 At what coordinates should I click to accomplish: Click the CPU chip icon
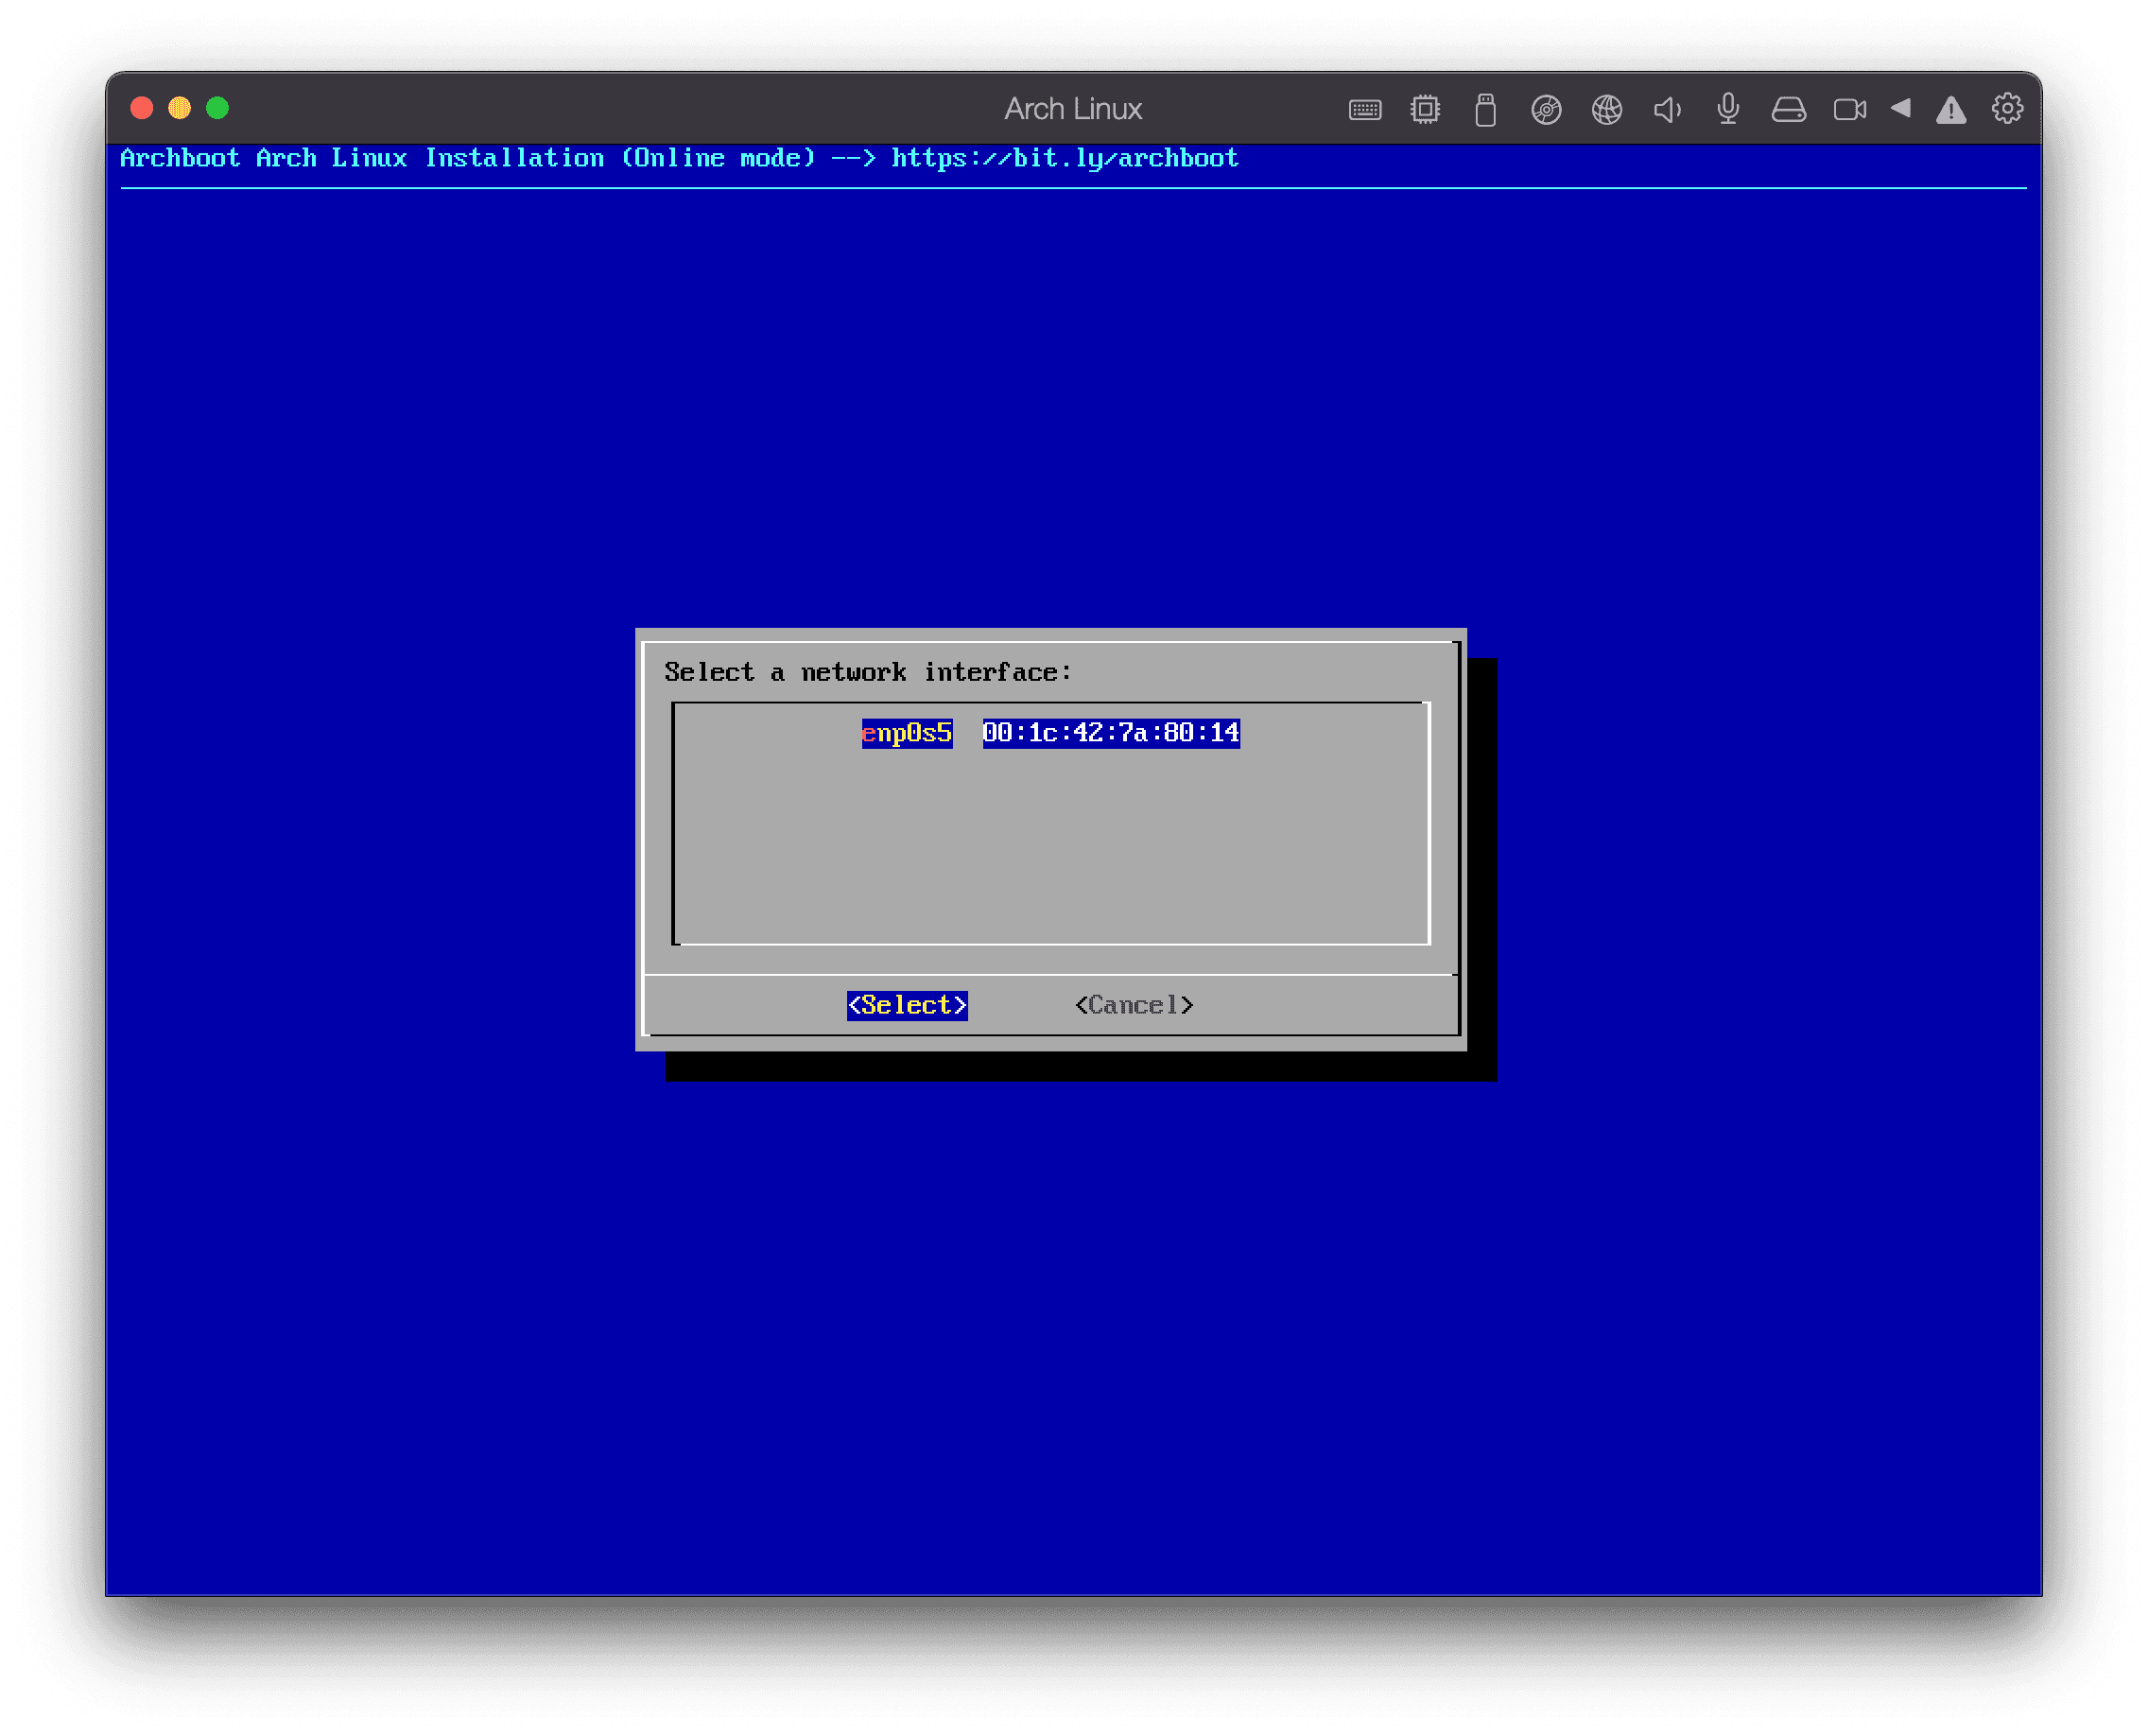1425,109
